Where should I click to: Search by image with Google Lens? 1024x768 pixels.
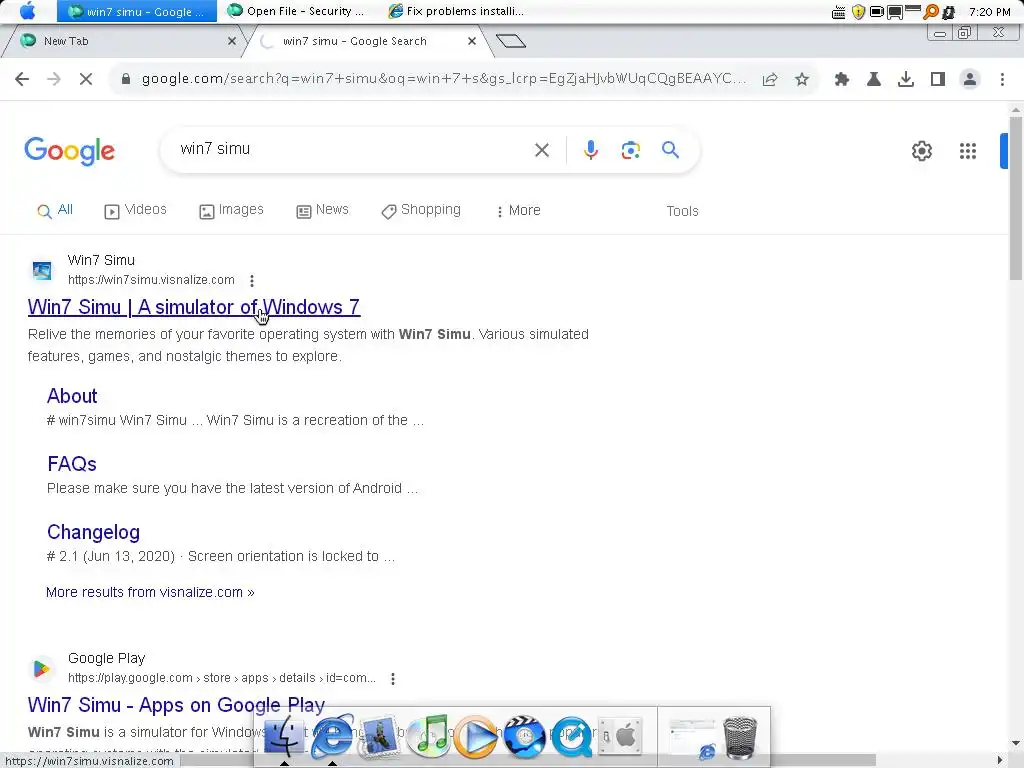(630, 150)
